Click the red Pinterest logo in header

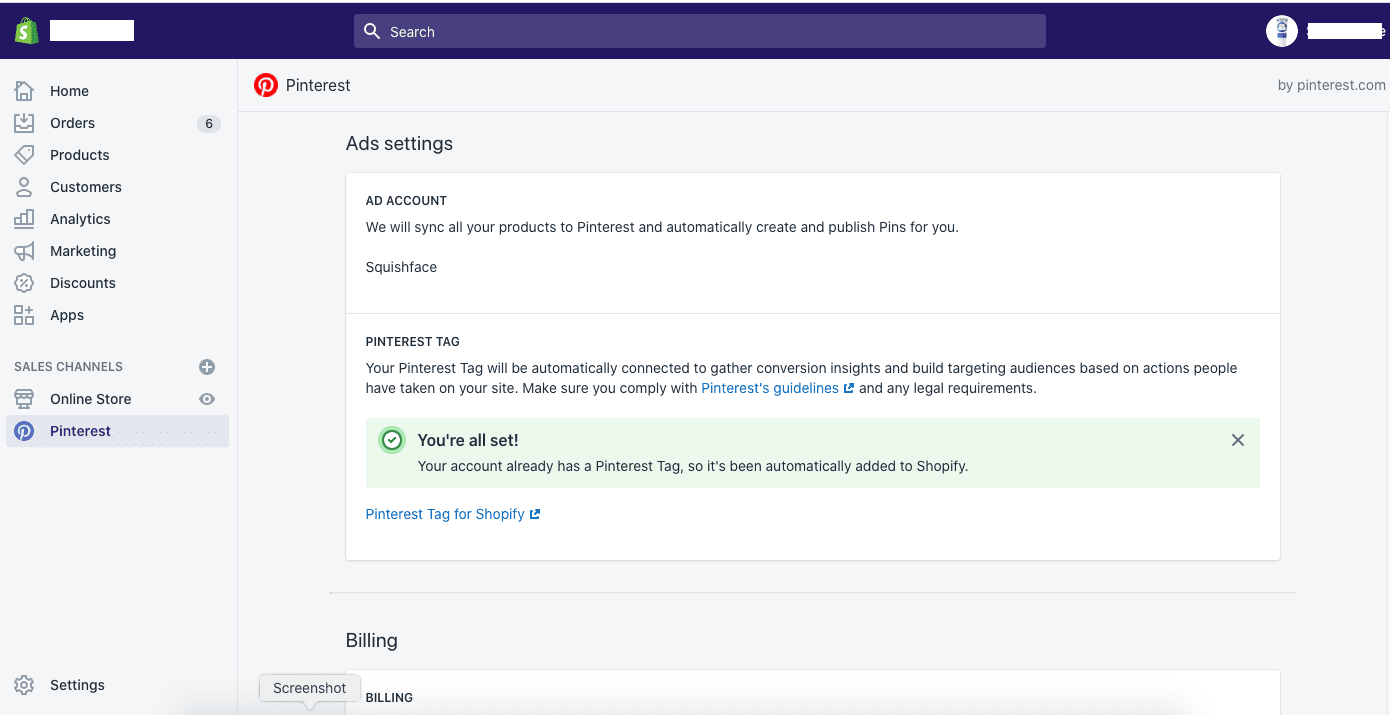click(x=266, y=86)
